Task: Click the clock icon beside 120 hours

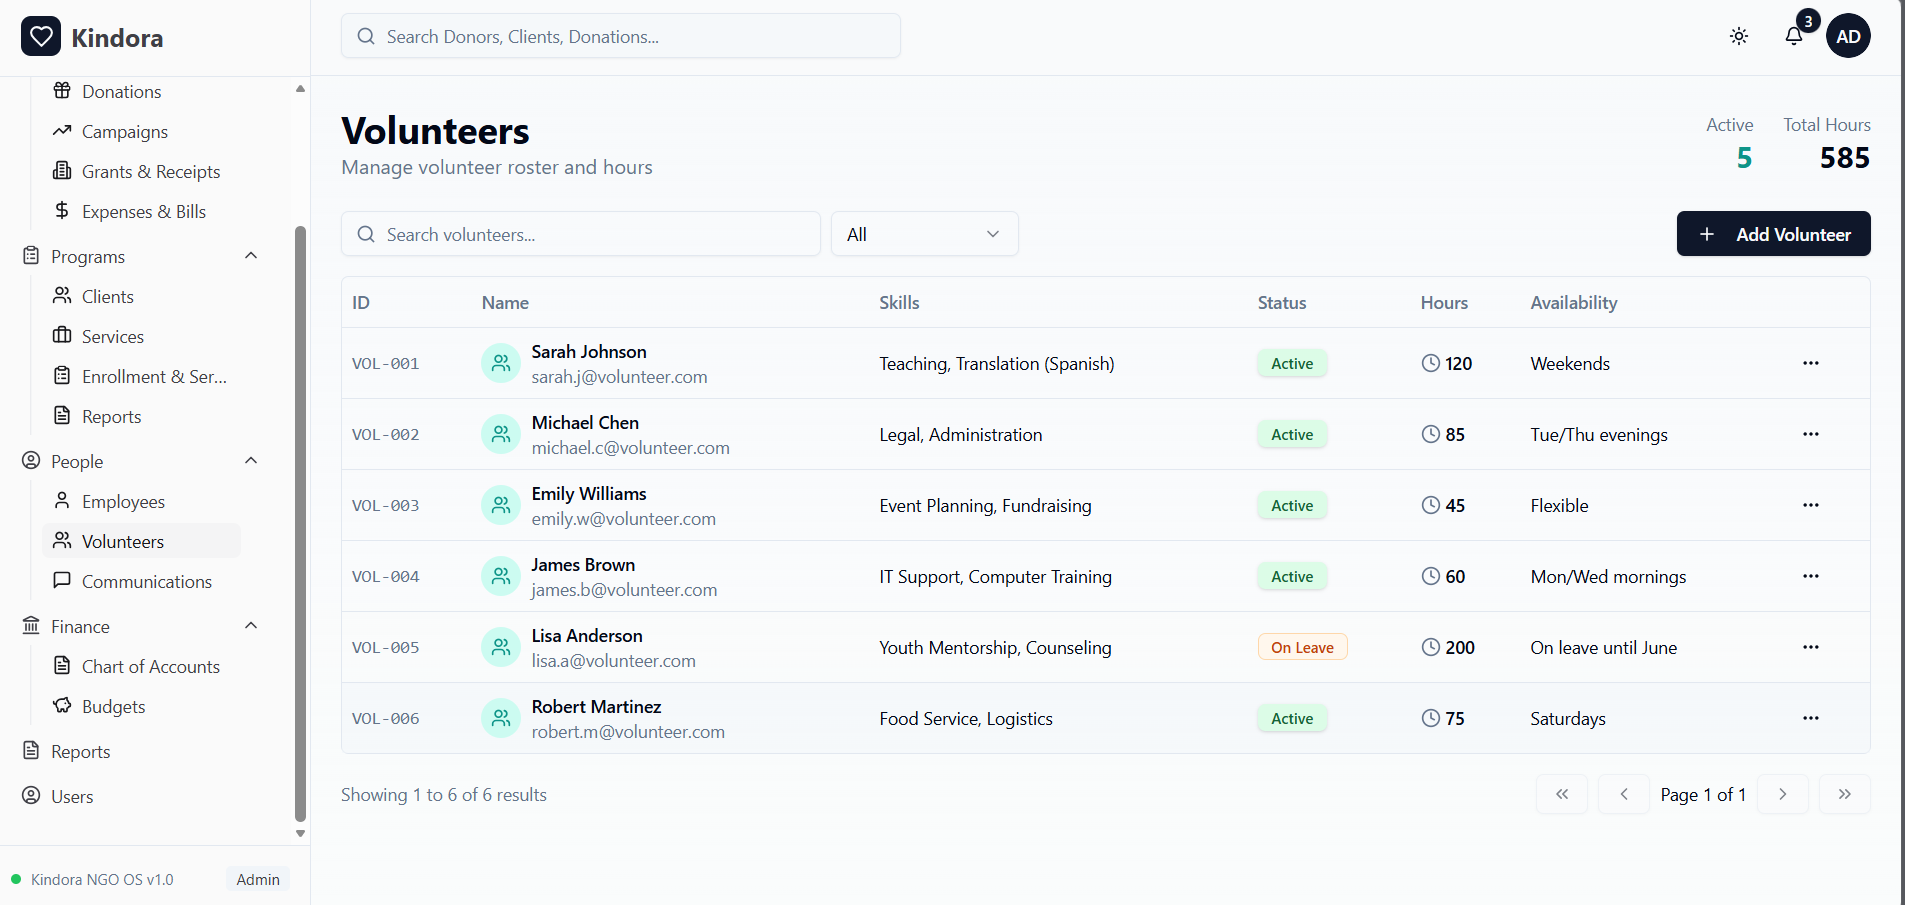Action: point(1431,363)
